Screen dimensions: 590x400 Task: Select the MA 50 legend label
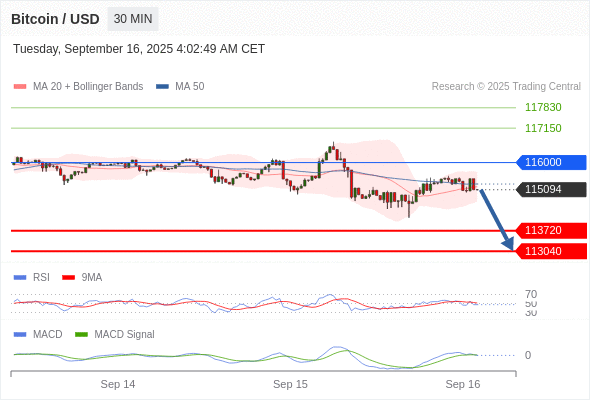coord(190,87)
